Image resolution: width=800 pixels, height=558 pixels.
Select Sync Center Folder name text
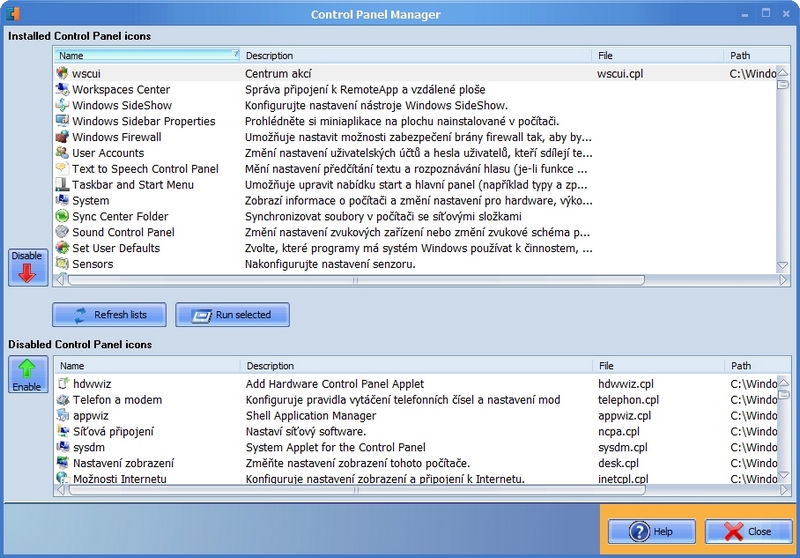tap(120, 216)
